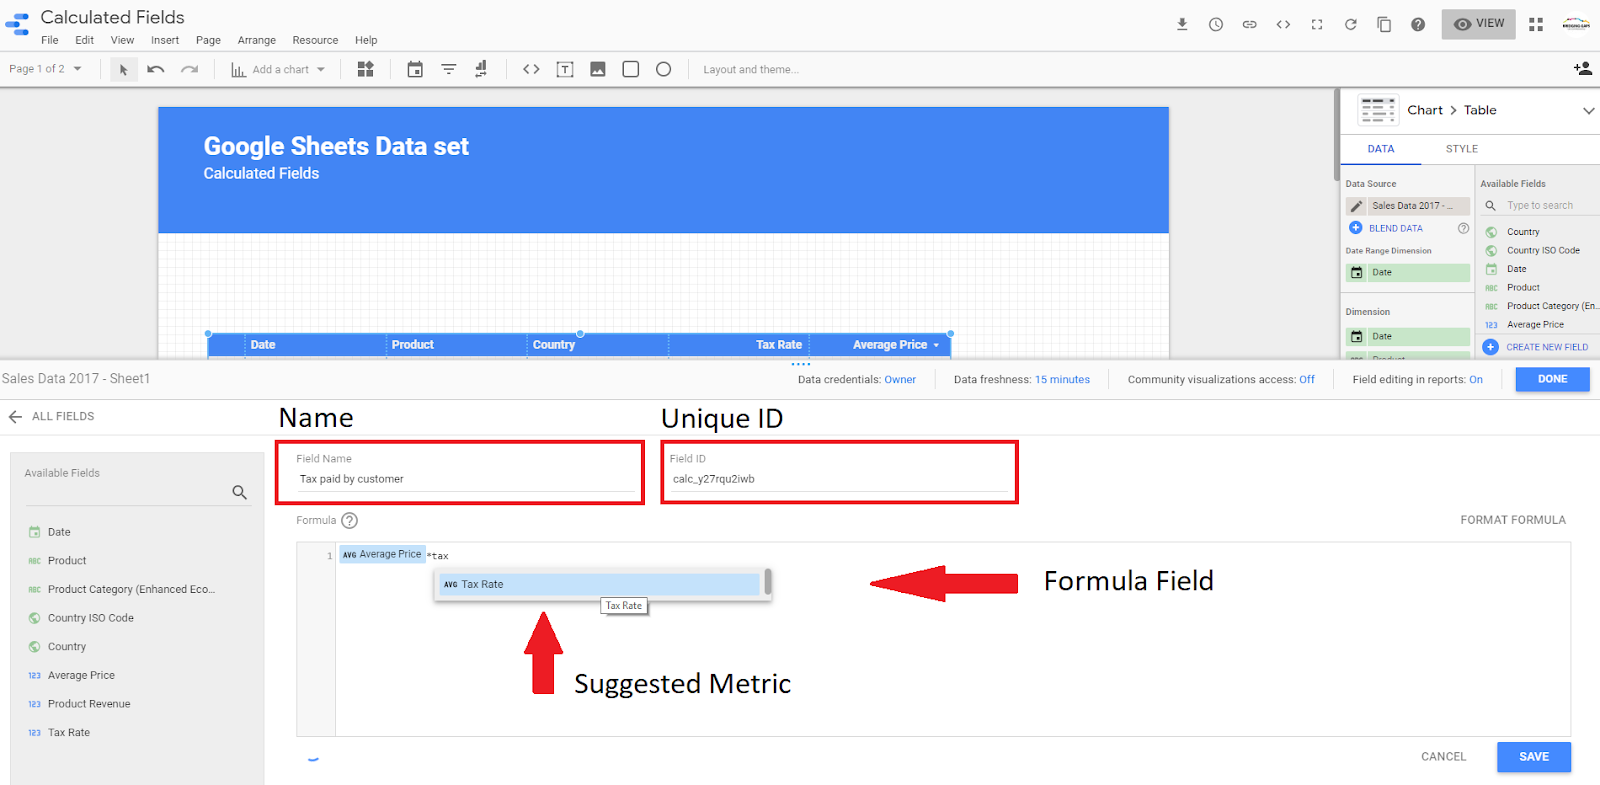Image resolution: width=1600 pixels, height=785 pixels.
Task: Click the redo arrow
Action: (x=190, y=69)
